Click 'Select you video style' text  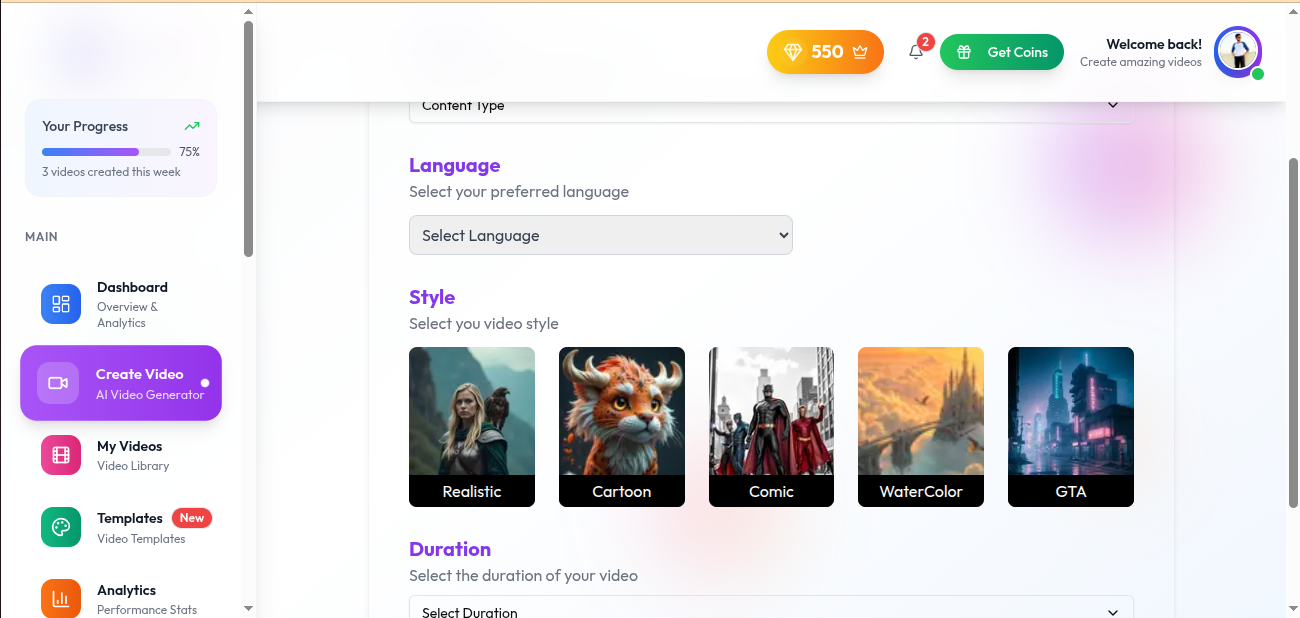pos(484,323)
